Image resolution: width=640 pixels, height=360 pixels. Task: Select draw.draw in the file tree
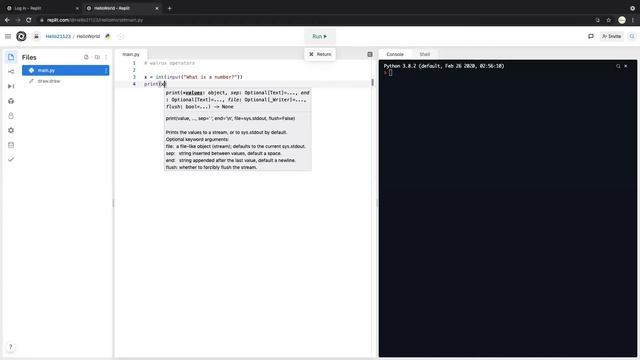[65, 81]
